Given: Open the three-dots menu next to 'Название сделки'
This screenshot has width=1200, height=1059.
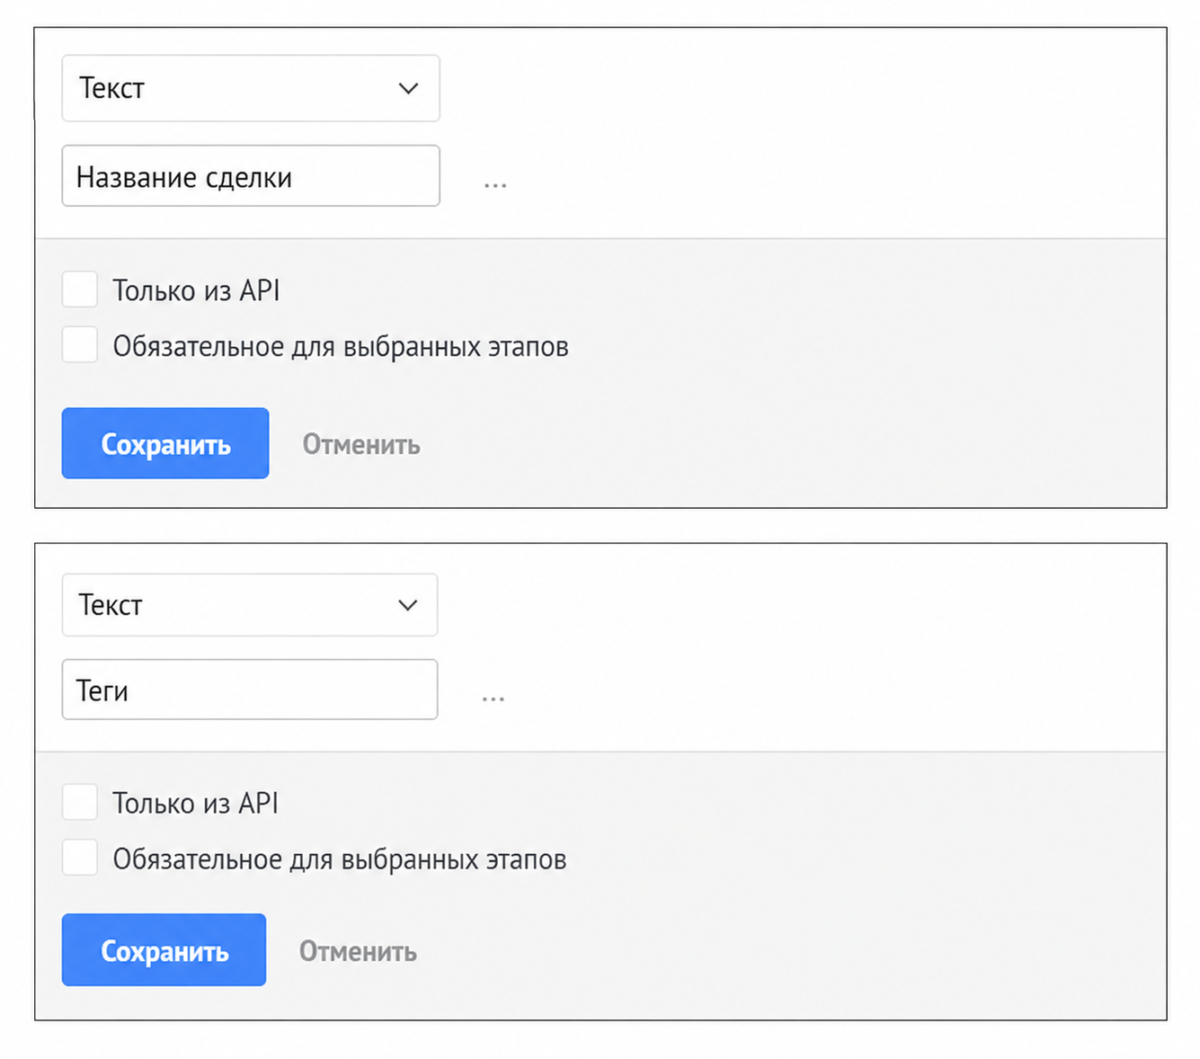Looking at the screenshot, I should tap(495, 185).
